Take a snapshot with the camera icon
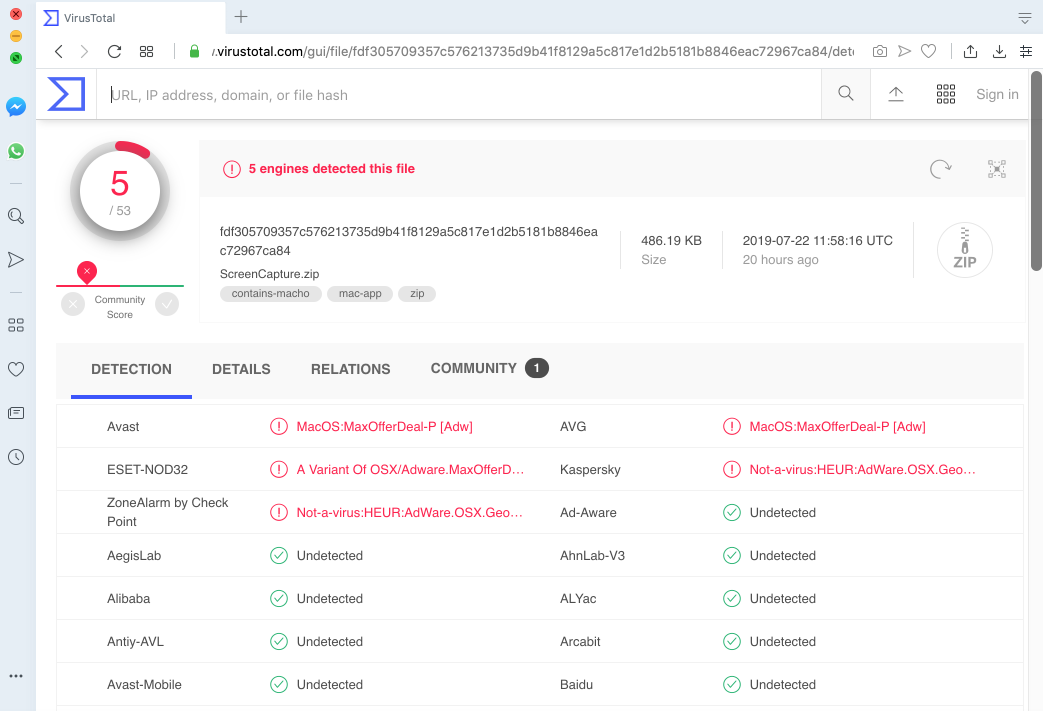1043x711 pixels. click(x=879, y=51)
